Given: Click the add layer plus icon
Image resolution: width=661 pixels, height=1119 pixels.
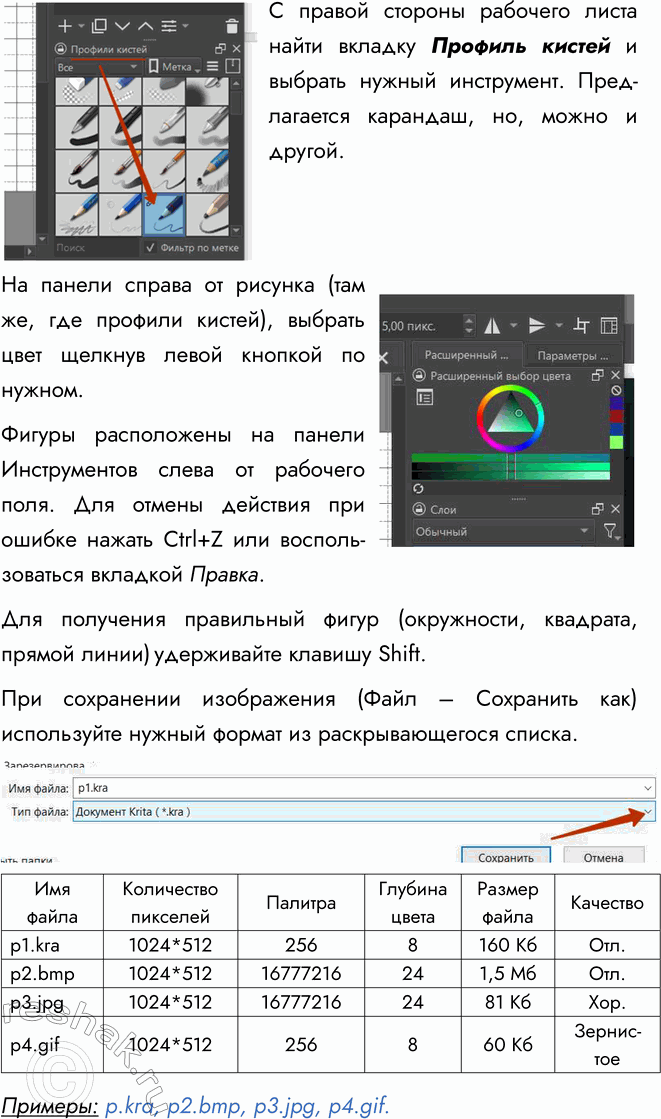Looking at the screenshot, I should pyautogui.click(x=66, y=25).
